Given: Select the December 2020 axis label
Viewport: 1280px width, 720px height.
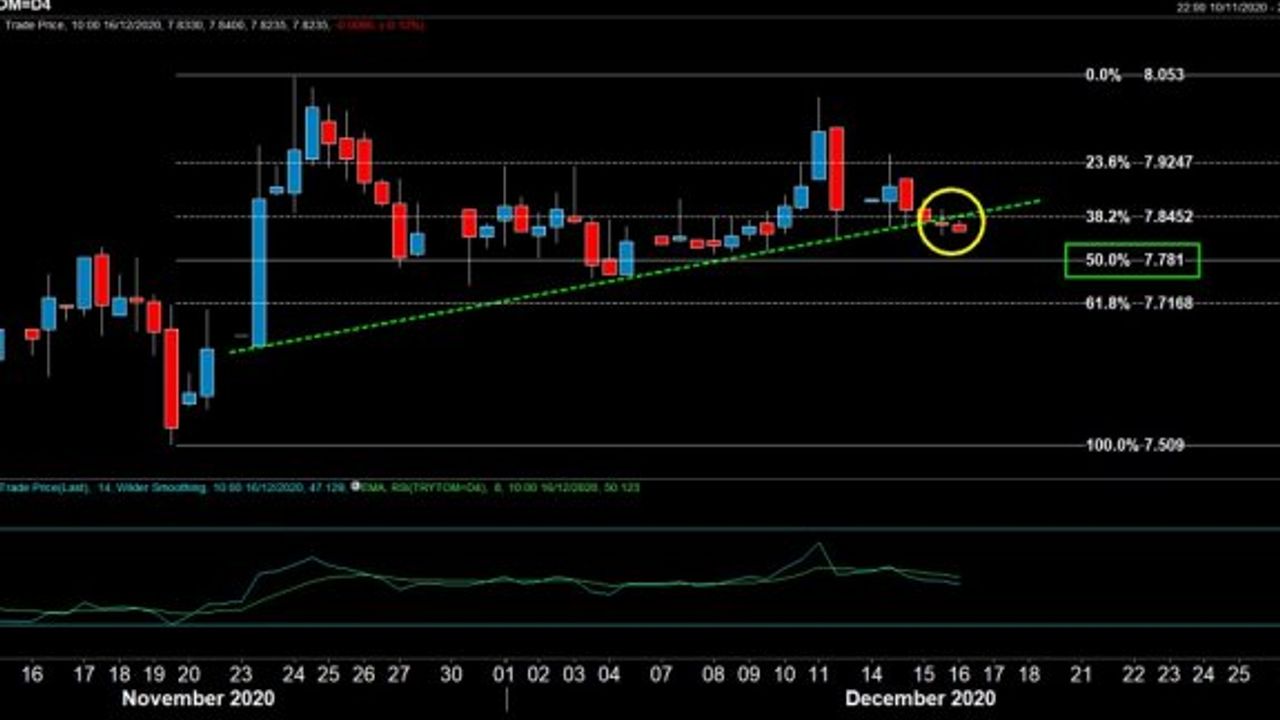Looking at the screenshot, I should pos(920,697).
